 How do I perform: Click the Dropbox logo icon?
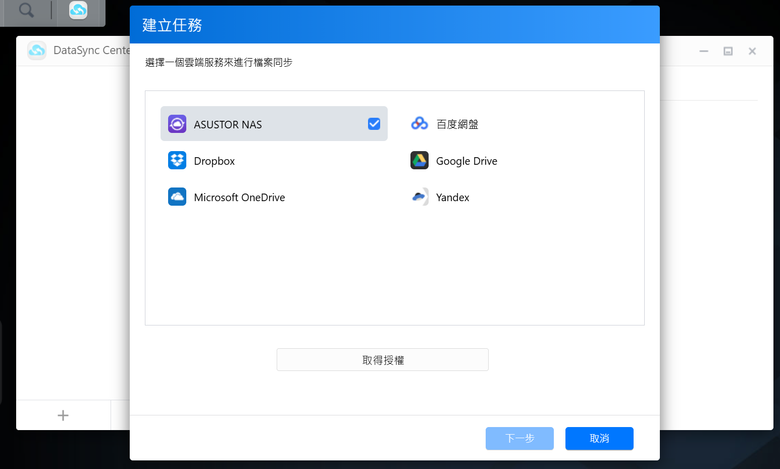tap(177, 161)
